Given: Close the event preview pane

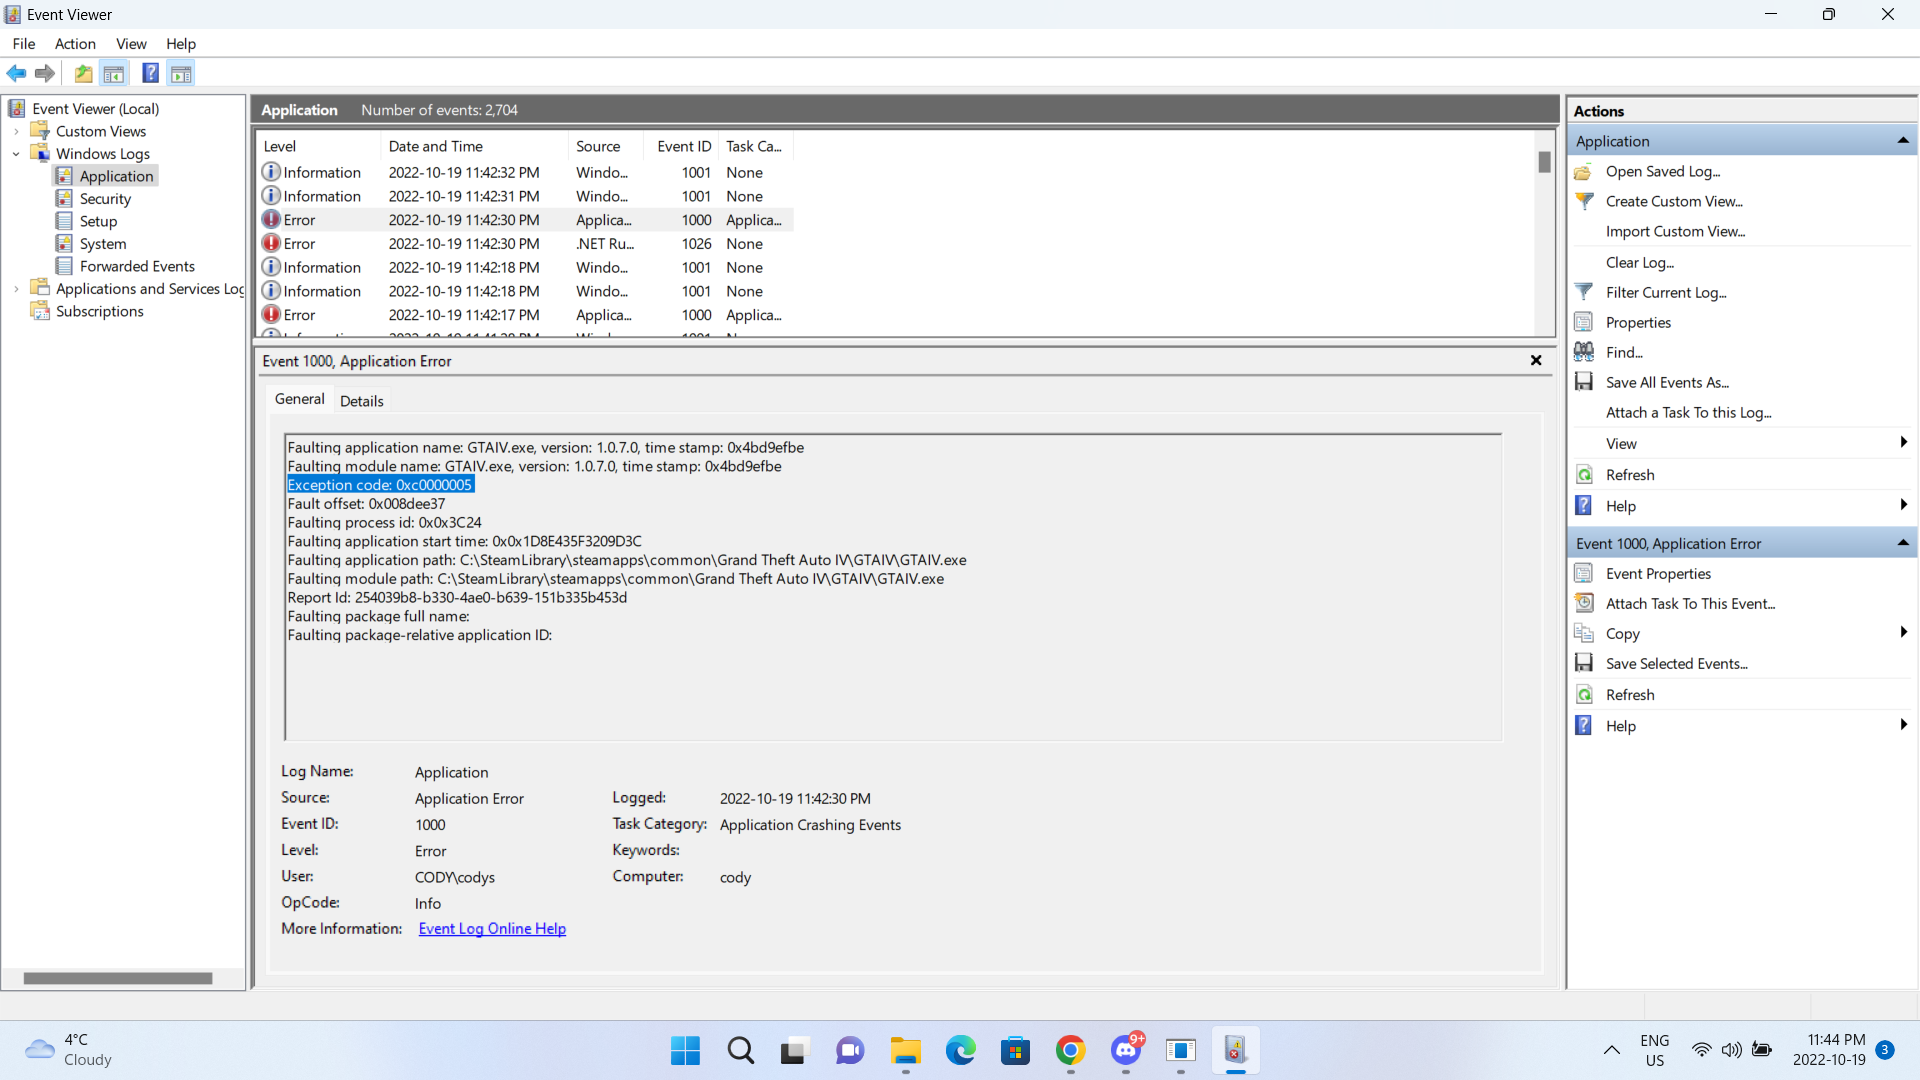Looking at the screenshot, I should pyautogui.click(x=1536, y=361).
